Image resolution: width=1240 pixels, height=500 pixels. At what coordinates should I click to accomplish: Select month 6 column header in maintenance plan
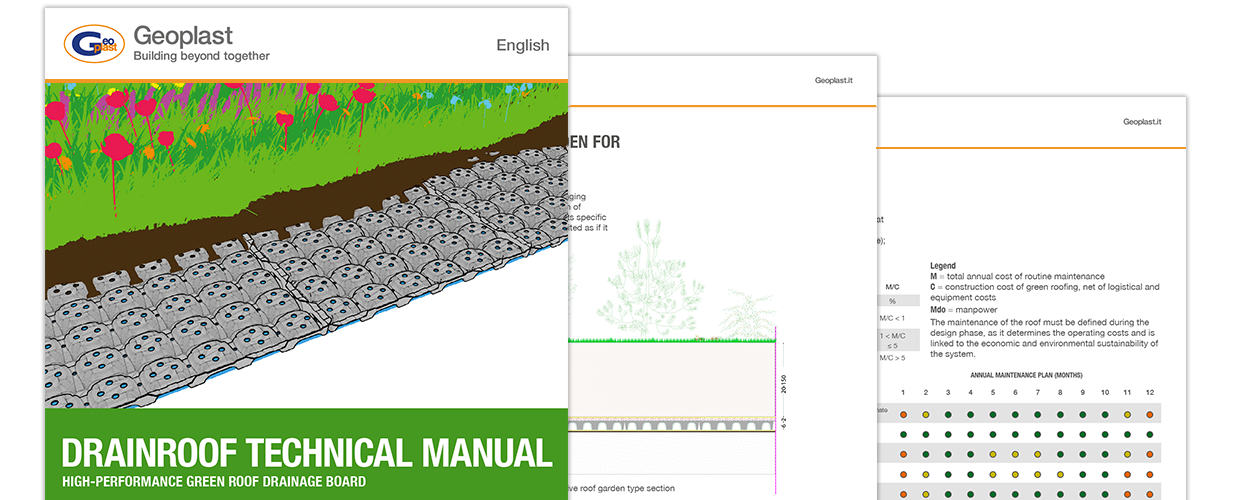click(x=1015, y=392)
